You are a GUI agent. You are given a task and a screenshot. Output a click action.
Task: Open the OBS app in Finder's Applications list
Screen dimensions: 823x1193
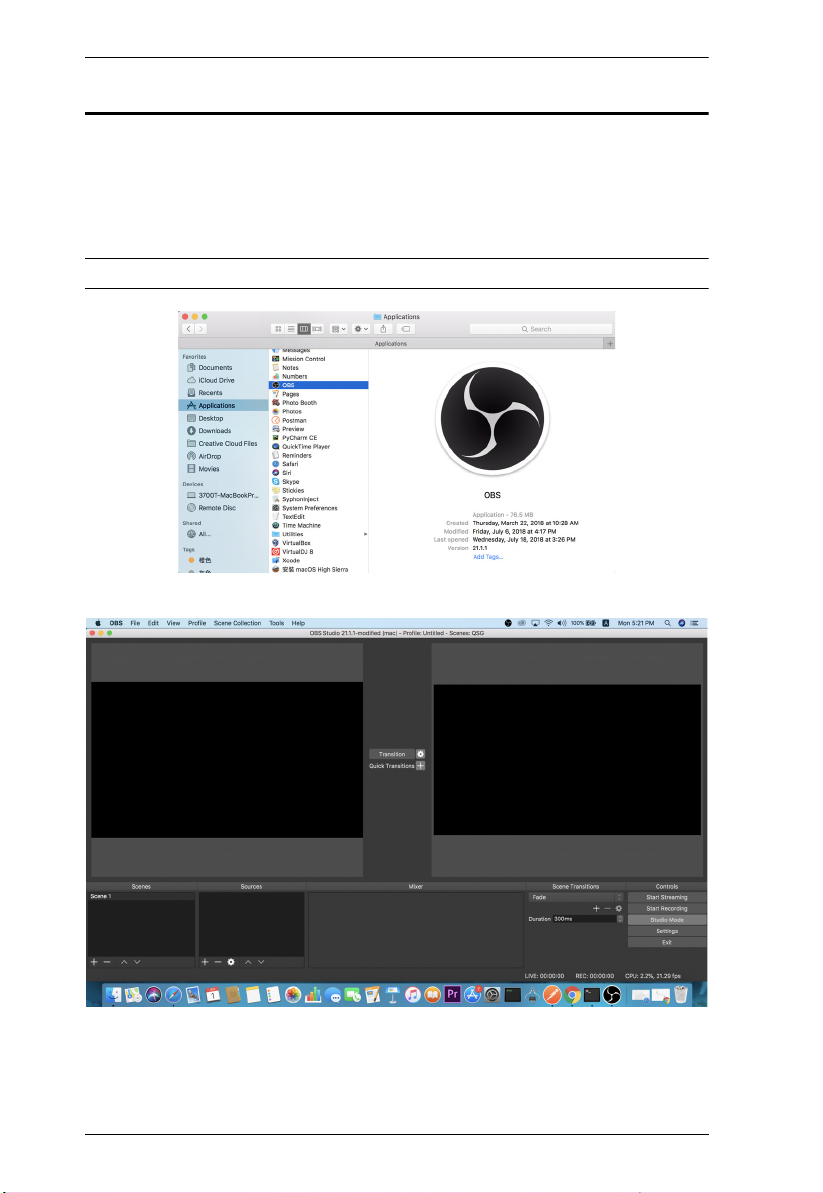click(319, 385)
